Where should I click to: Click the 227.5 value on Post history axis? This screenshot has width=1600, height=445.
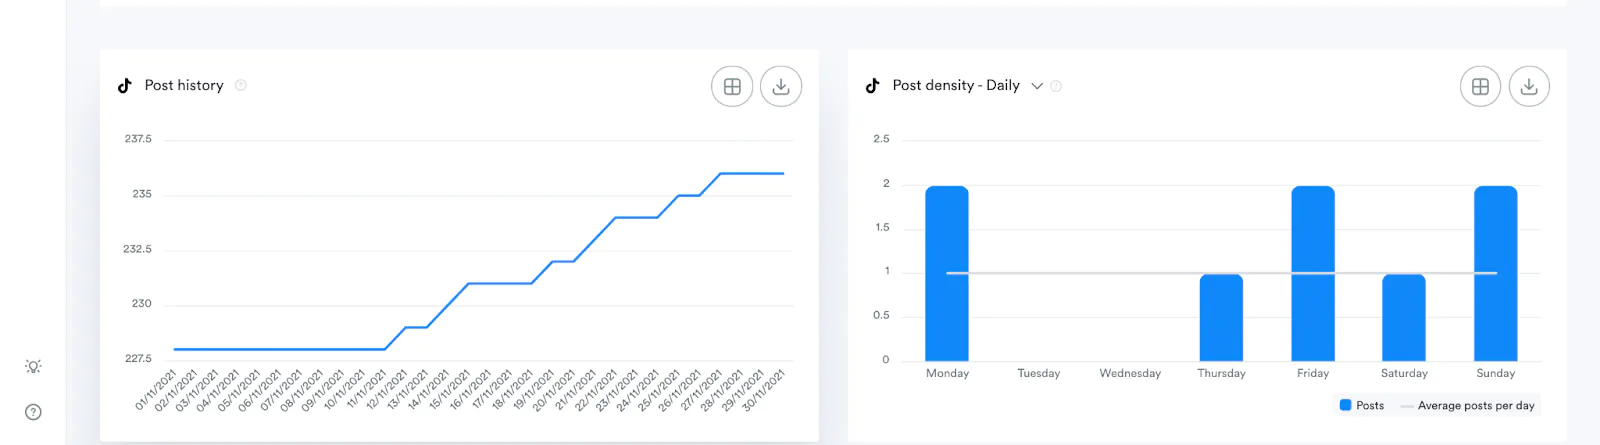point(138,358)
